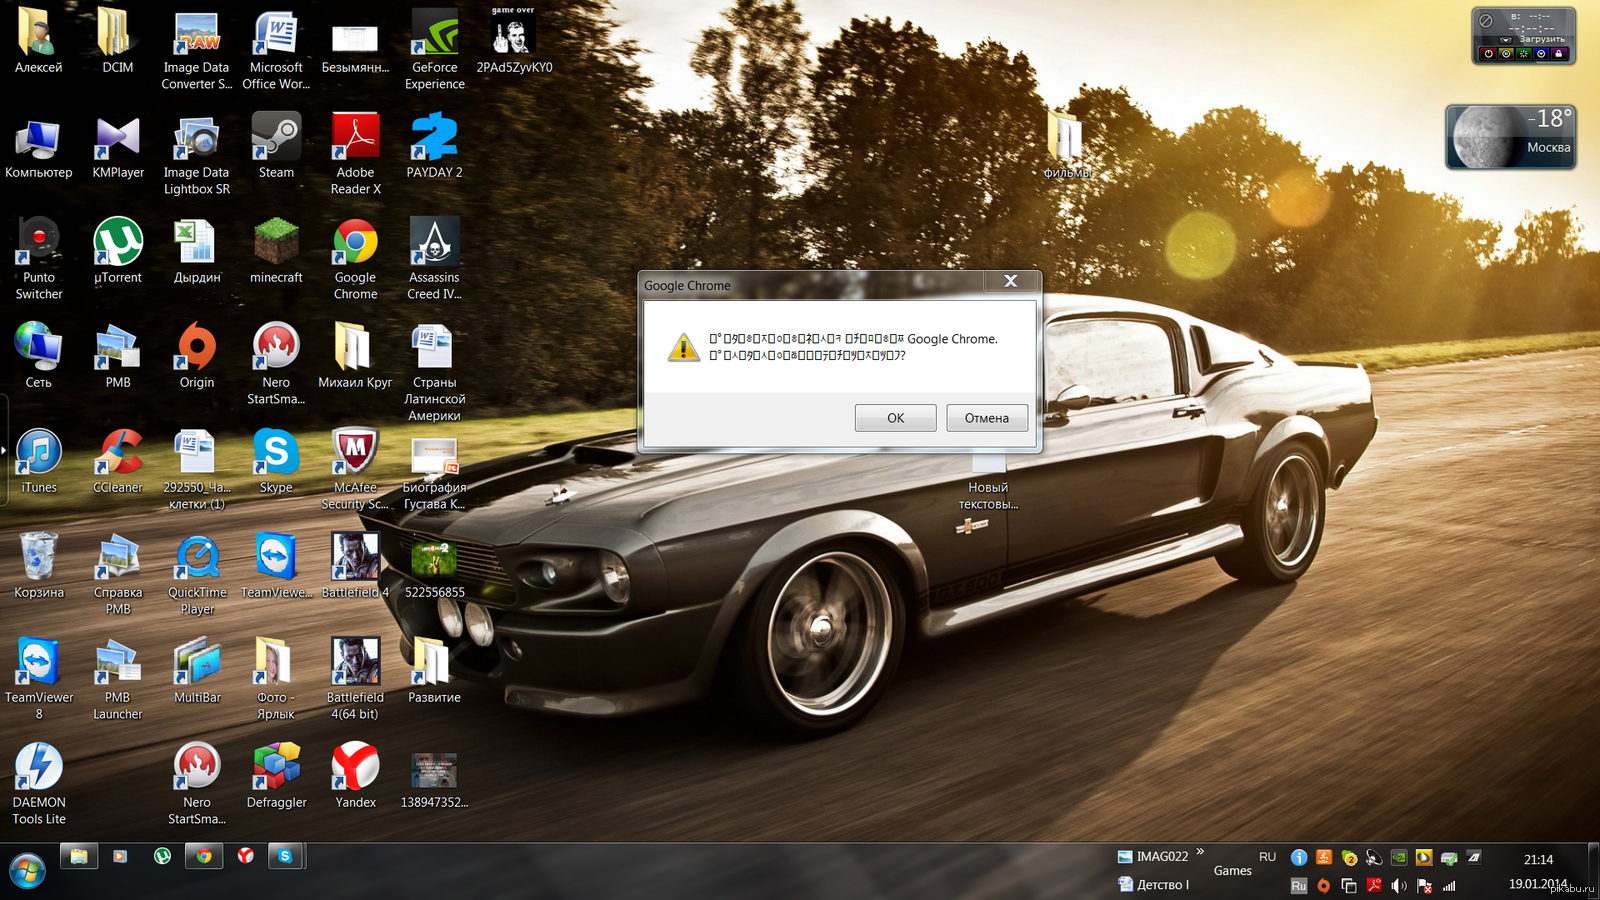The height and width of the screenshot is (900, 1600).
Task: Click OK in the Google Chrome dialog
Action: [x=895, y=418]
